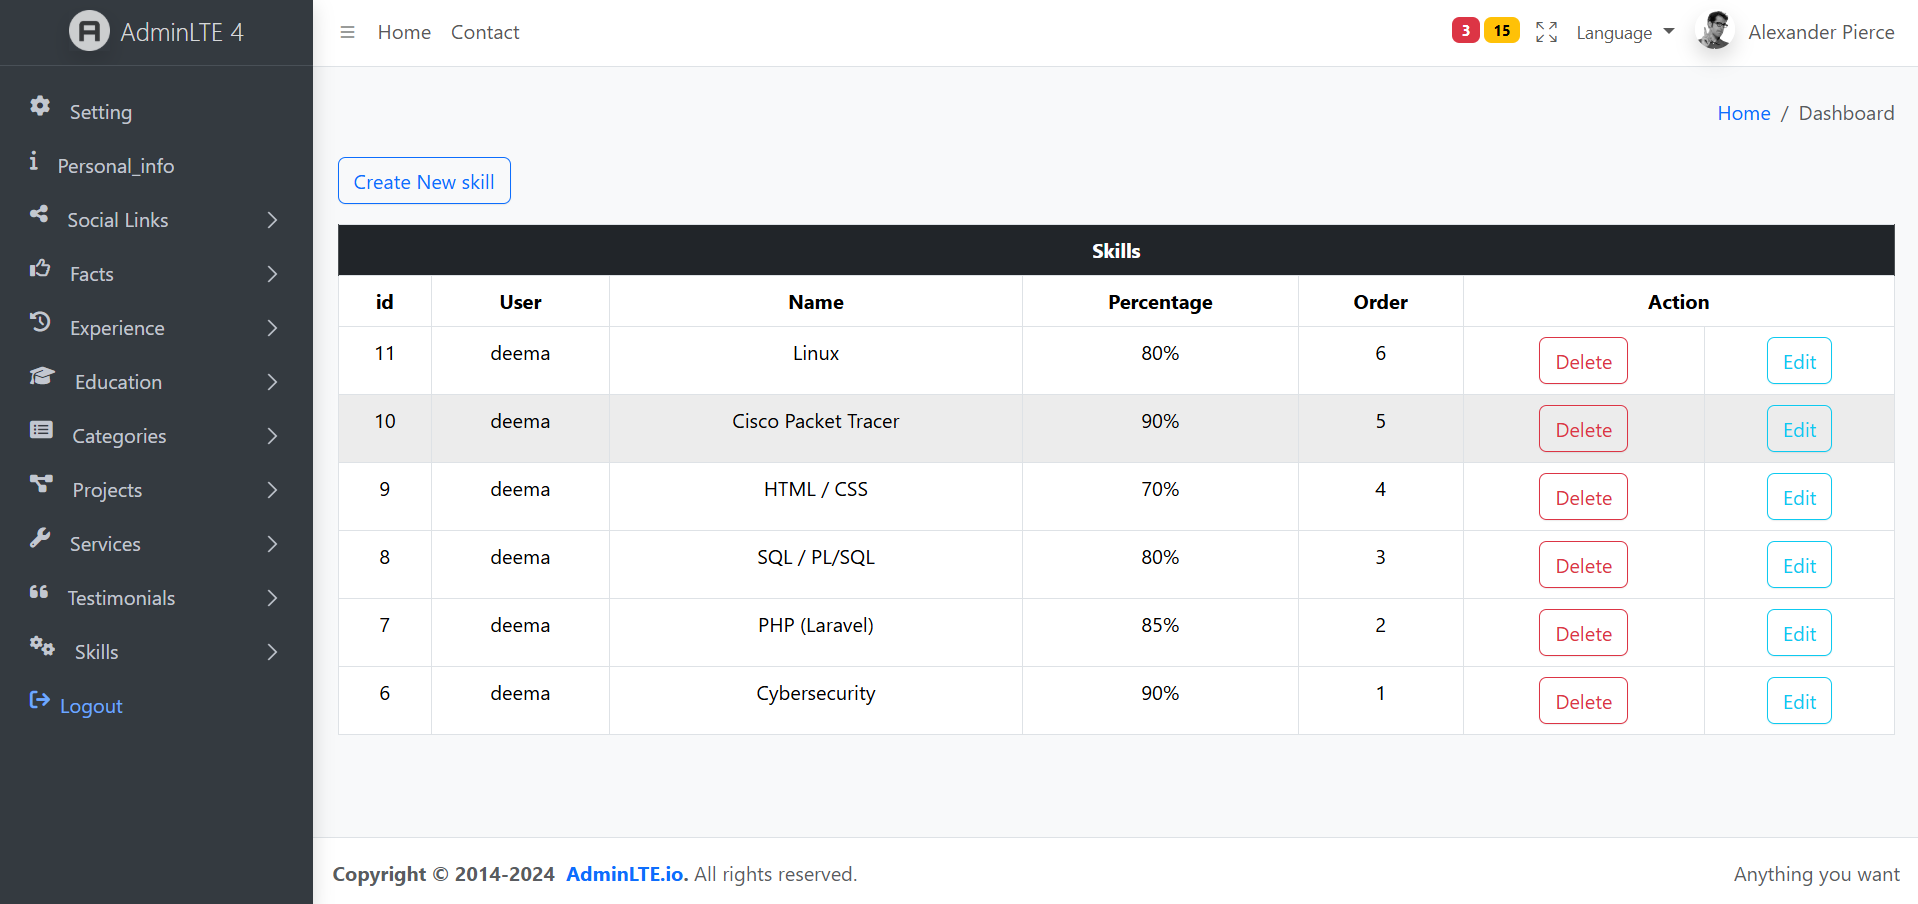Open the red 3 notifications badge
The width and height of the screenshot is (1918, 904).
pyautogui.click(x=1465, y=30)
